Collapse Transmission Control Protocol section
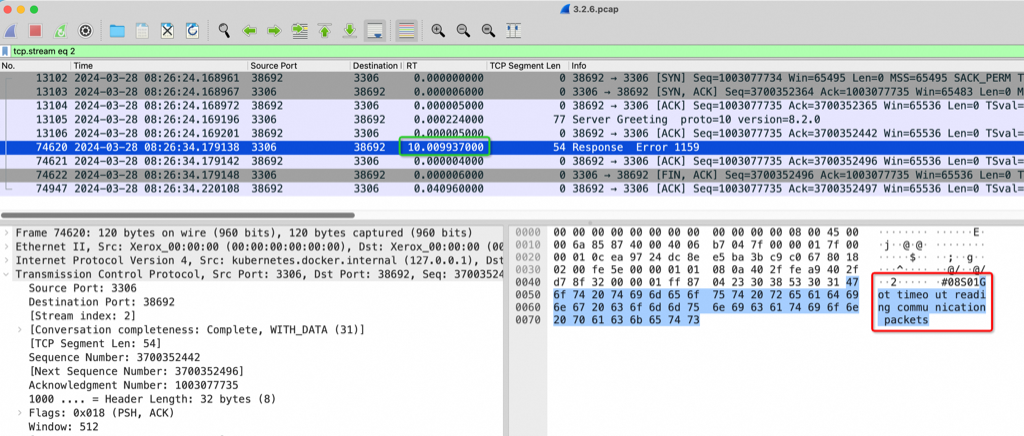The width and height of the screenshot is (1024, 436). tap(9, 272)
